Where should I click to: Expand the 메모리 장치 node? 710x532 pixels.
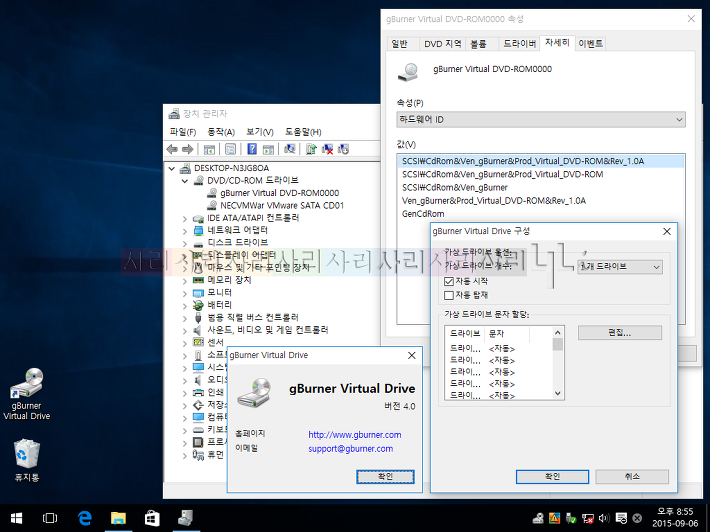(185, 281)
